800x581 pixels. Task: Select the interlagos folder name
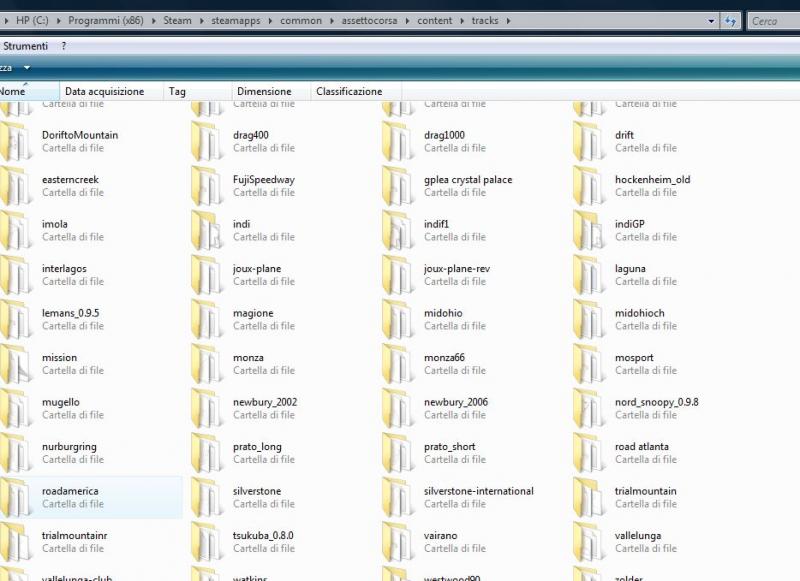[x=64, y=268]
